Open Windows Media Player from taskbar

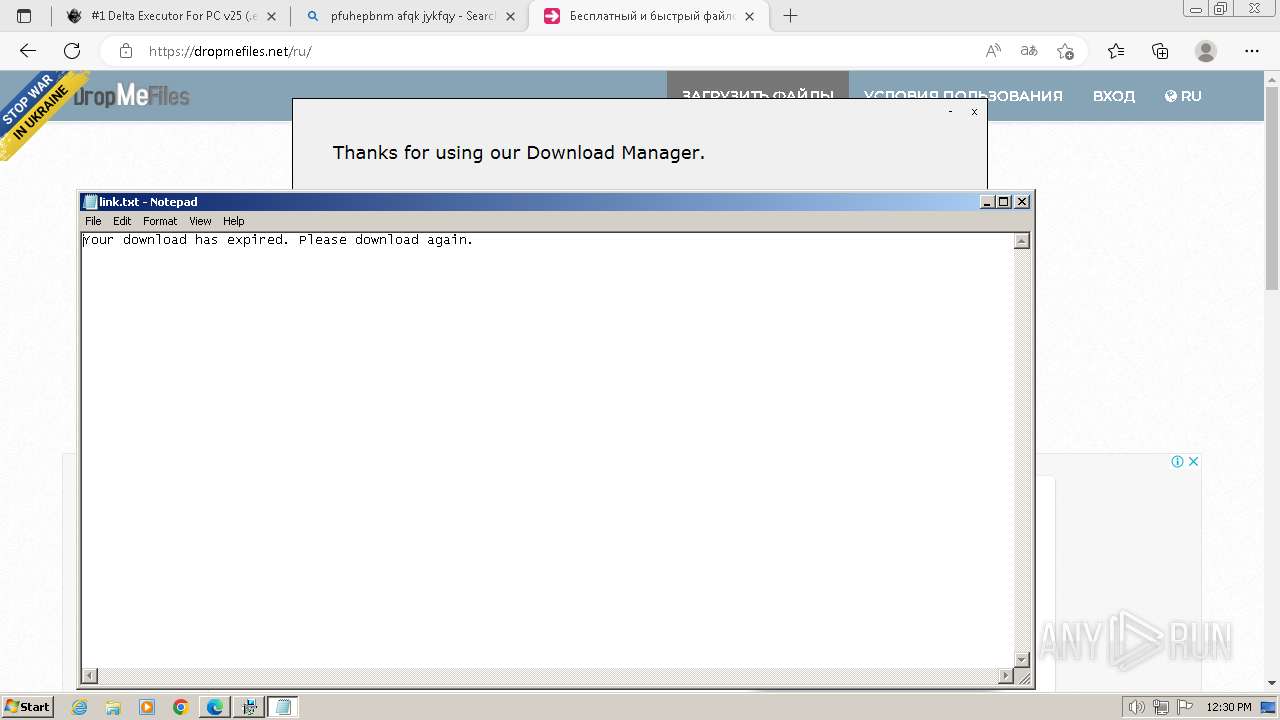click(x=147, y=707)
